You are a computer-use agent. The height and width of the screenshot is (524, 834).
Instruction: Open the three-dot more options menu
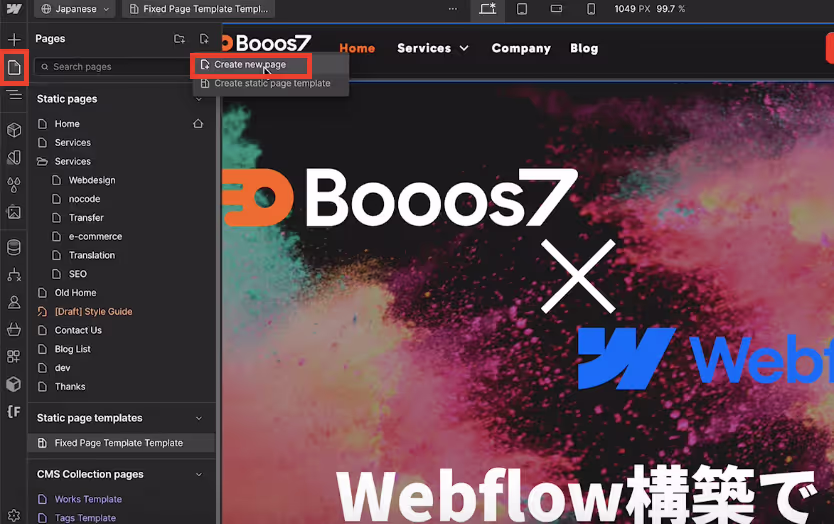(x=453, y=9)
